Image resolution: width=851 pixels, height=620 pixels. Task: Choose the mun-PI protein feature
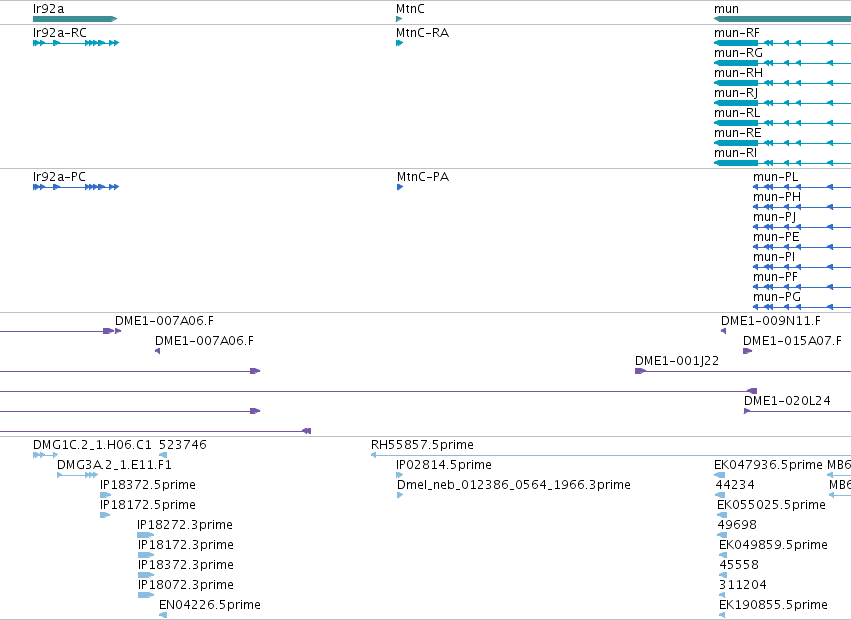tap(802, 267)
